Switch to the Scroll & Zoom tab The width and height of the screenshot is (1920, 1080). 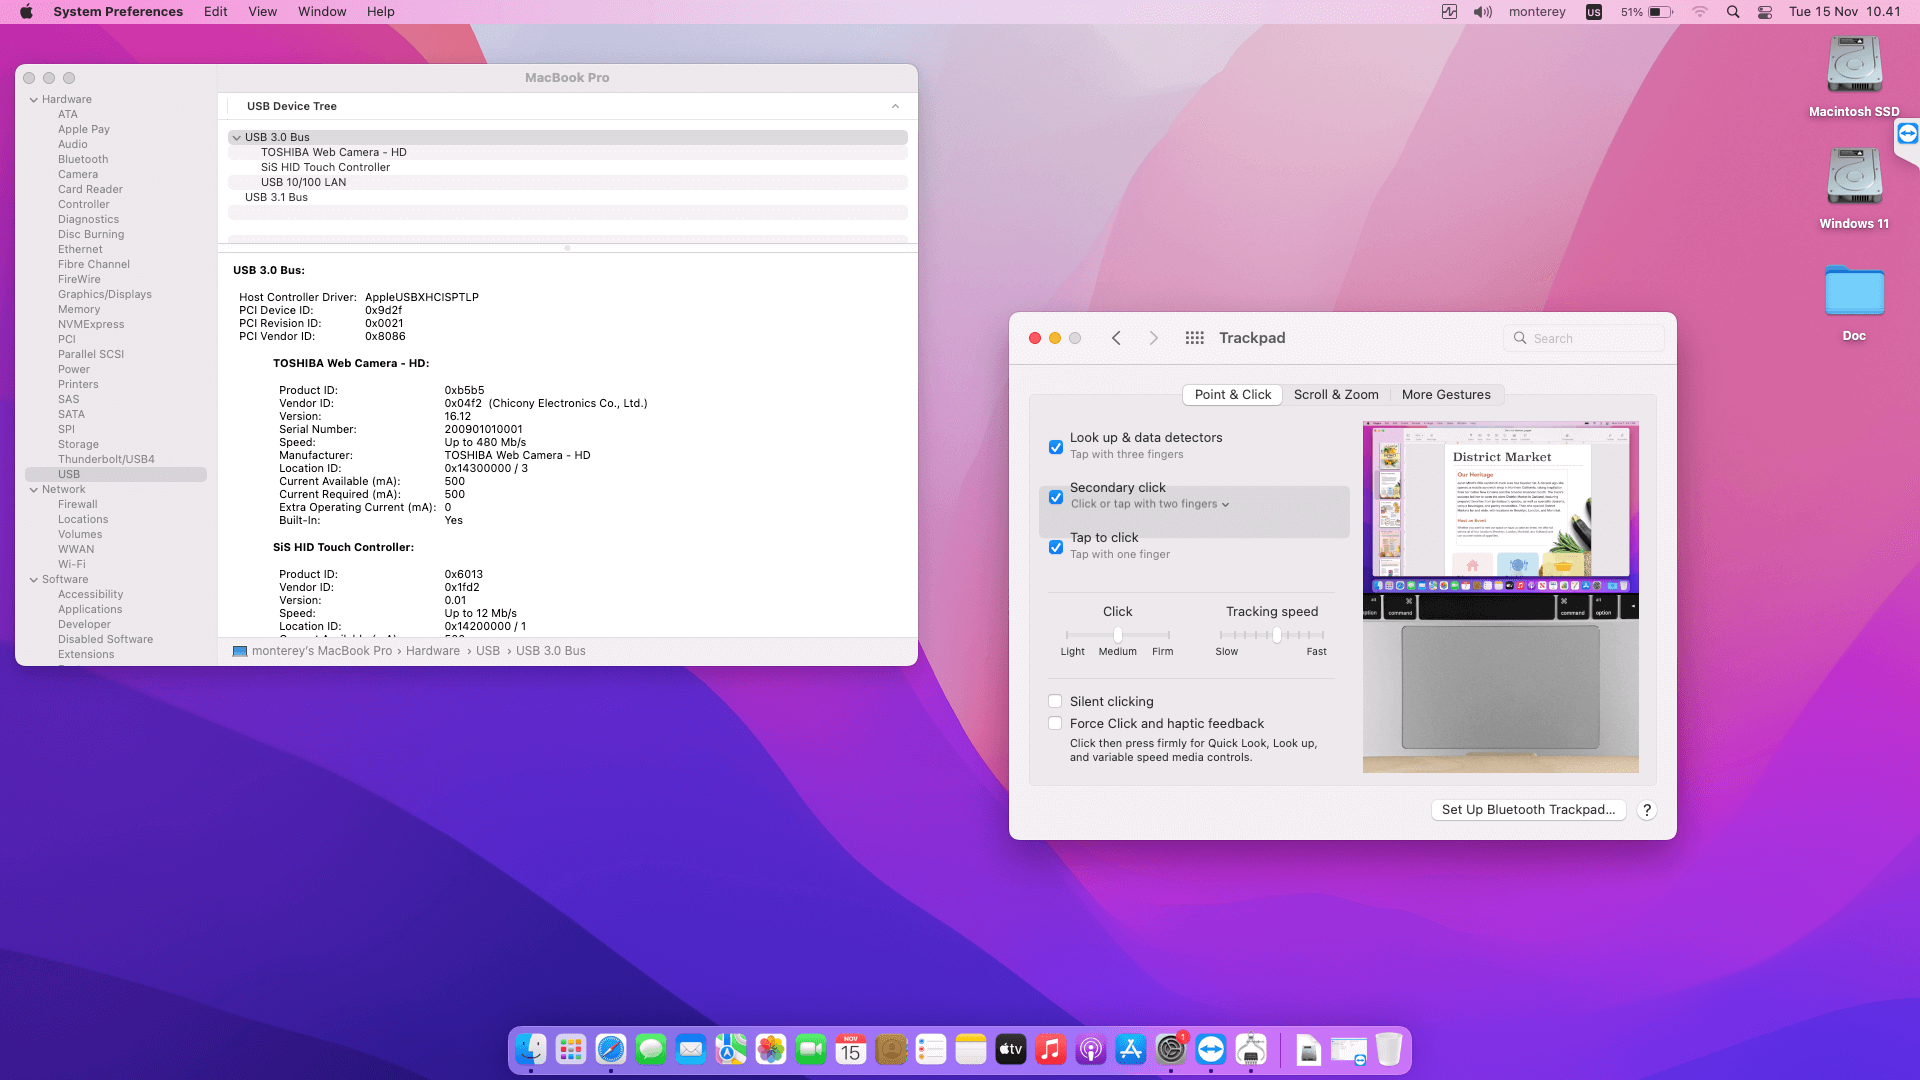[1336, 394]
